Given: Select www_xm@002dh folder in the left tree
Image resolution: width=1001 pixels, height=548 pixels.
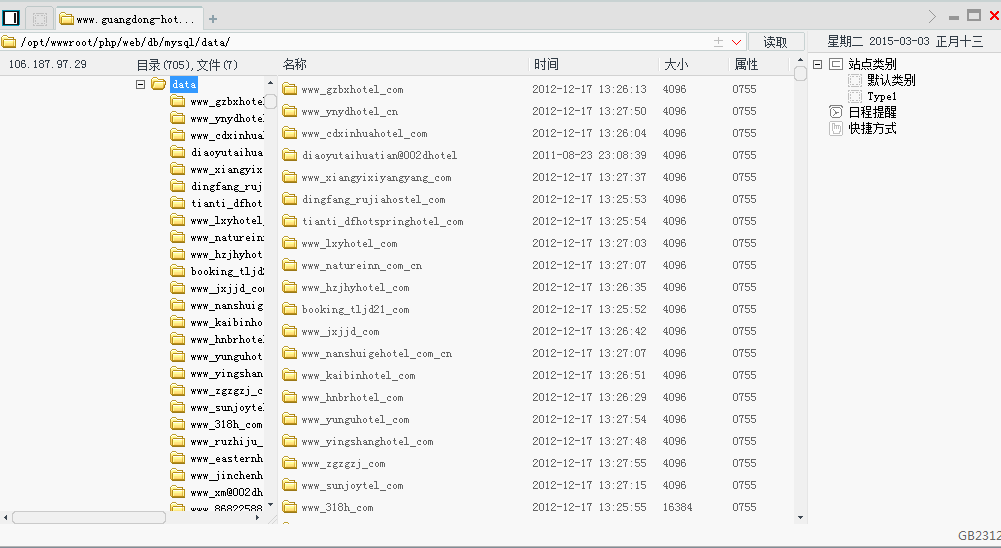Looking at the screenshot, I should [x=226, y=492].
